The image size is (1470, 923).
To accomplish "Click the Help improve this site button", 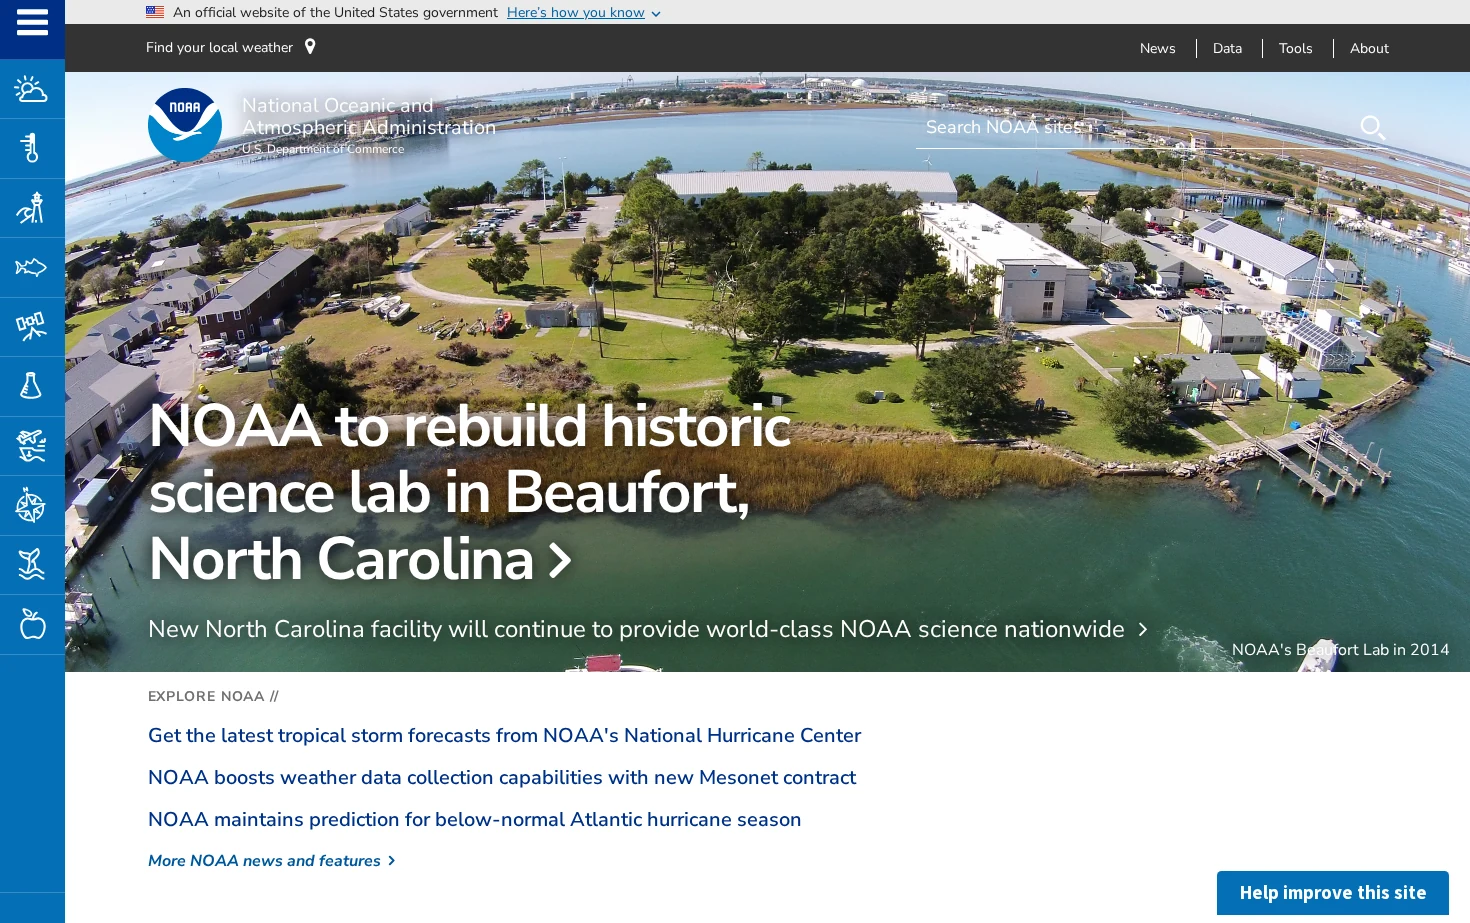I will (x=1332, y=893).
